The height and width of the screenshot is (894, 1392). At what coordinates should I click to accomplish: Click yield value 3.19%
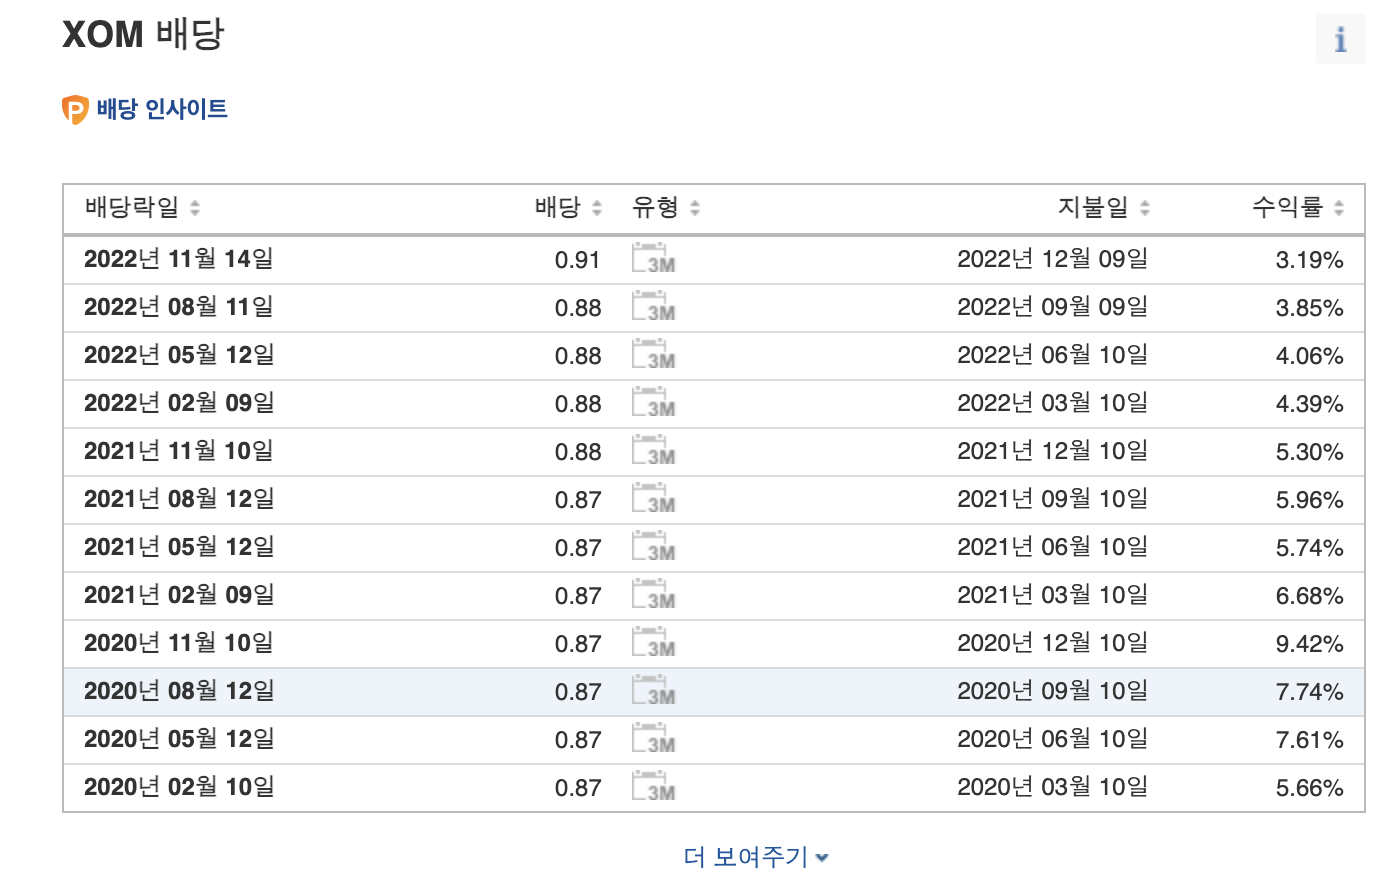pyautogui.click(x=1309, y=260)
